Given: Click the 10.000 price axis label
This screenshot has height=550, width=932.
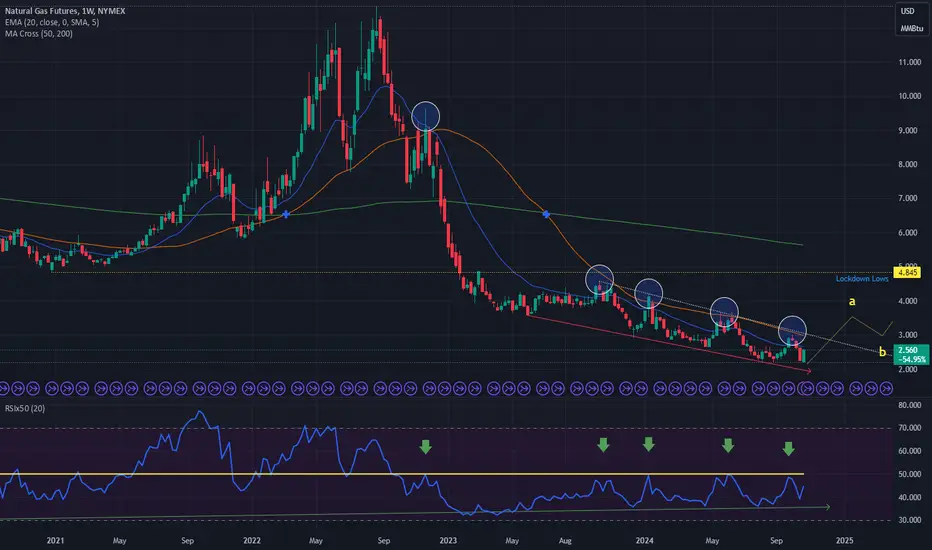Looking at the screenshot, I should pos(909,96).
